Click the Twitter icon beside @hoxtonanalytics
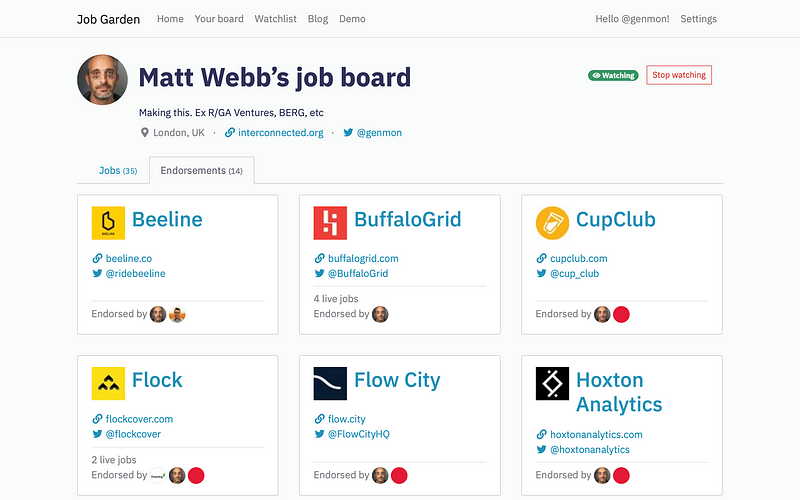Viewport: 800px width, 500px height. click(x=541, y=449)
